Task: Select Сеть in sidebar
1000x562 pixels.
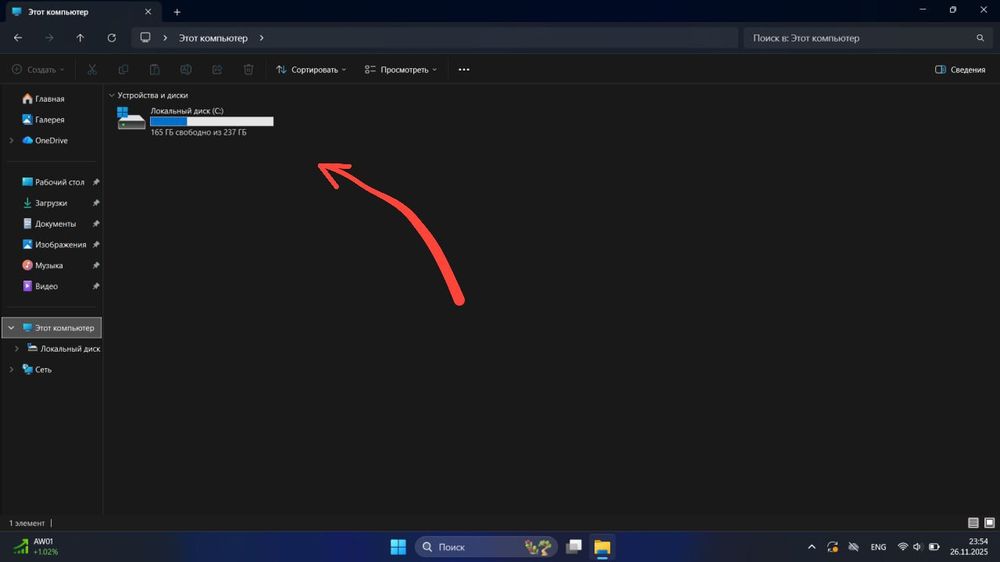Action: (43, 369)
